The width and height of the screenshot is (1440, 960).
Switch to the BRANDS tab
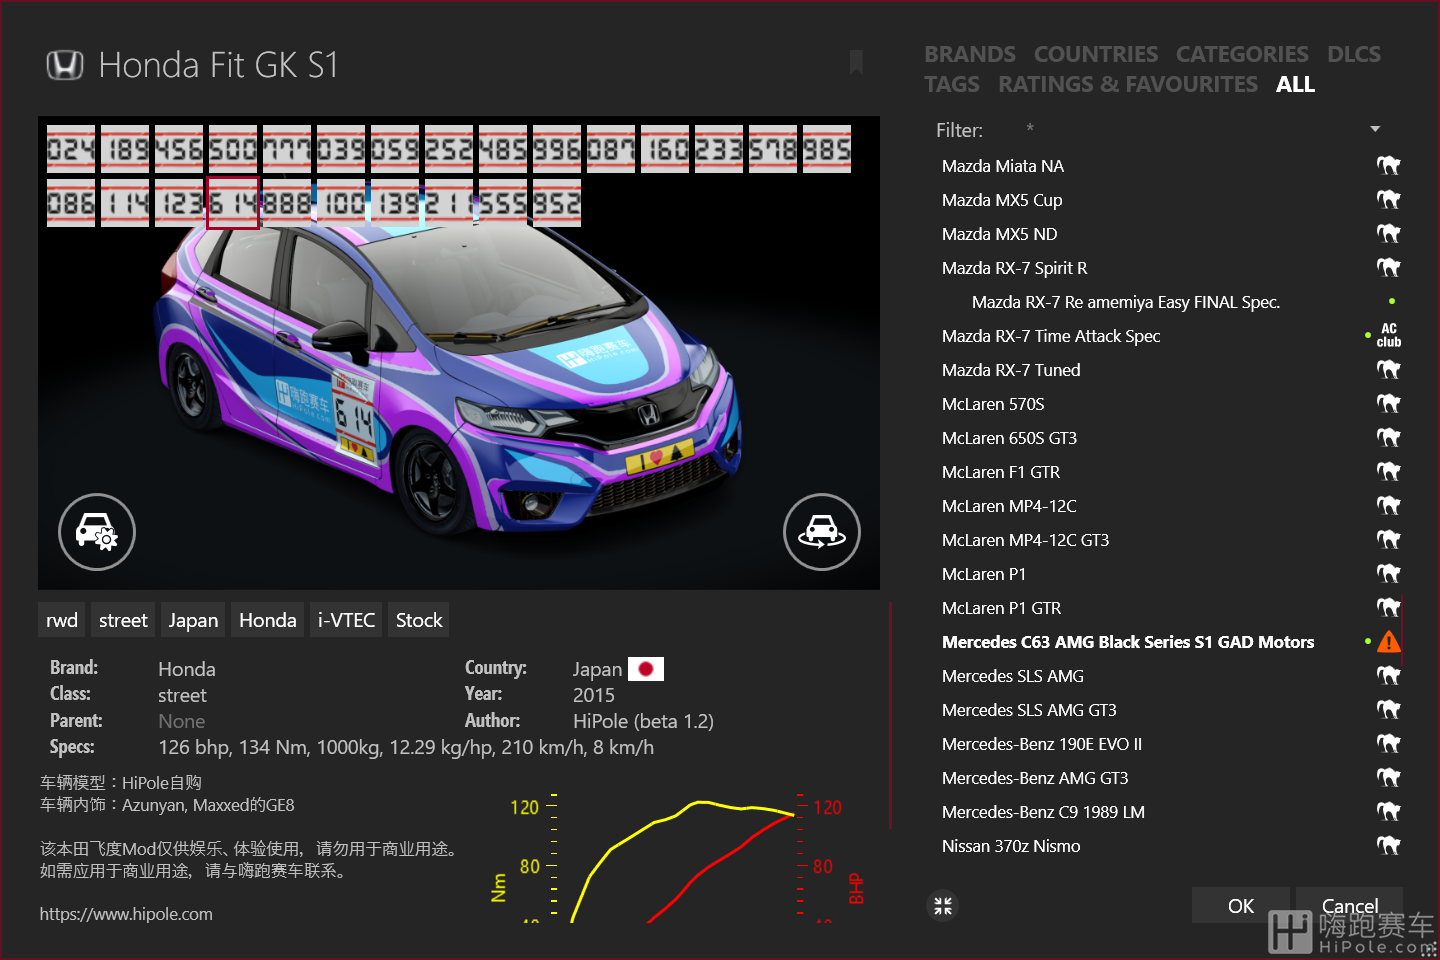coord(970,54)
